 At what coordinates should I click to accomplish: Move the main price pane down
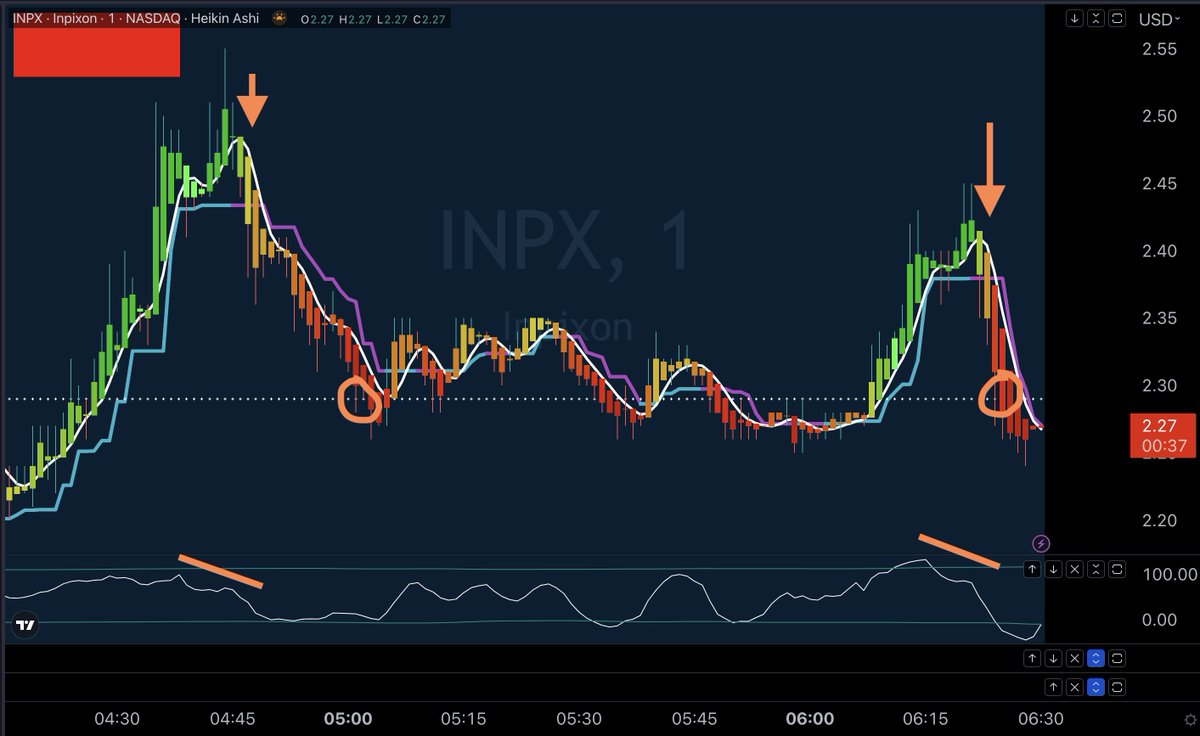coord(1073,19)
